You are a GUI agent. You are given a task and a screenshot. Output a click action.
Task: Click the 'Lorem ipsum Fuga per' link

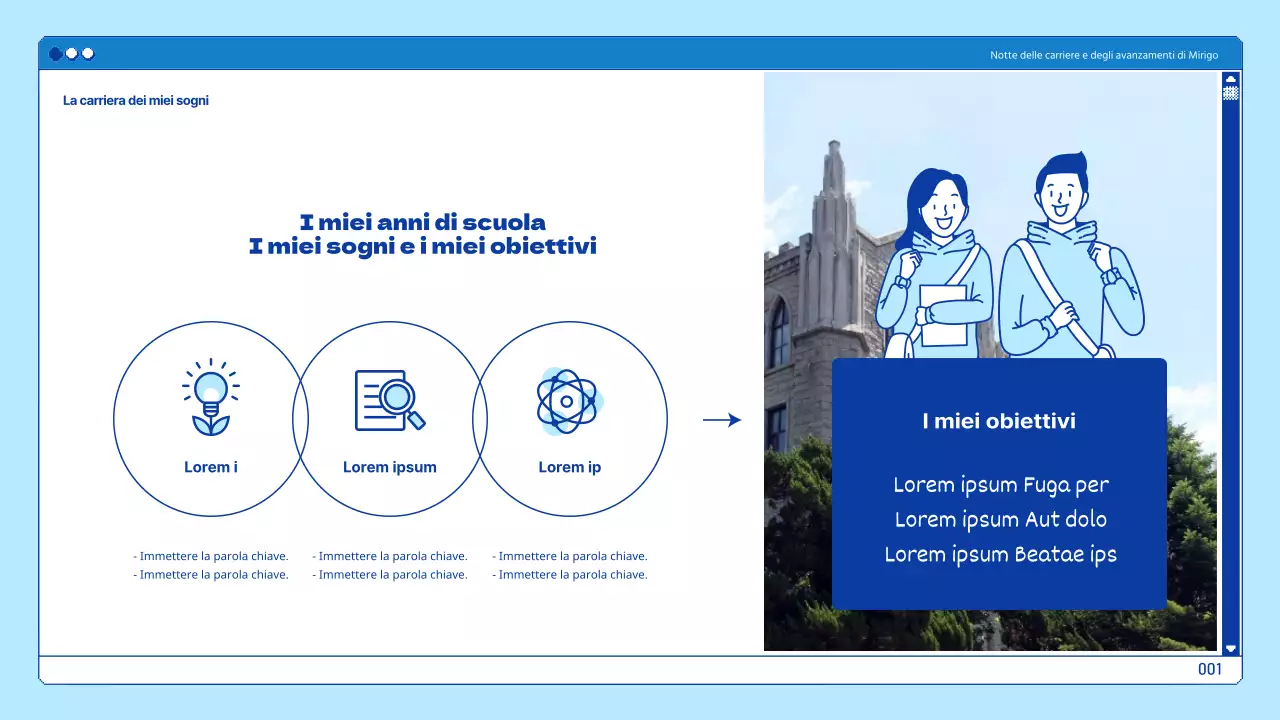(1001, 484)
